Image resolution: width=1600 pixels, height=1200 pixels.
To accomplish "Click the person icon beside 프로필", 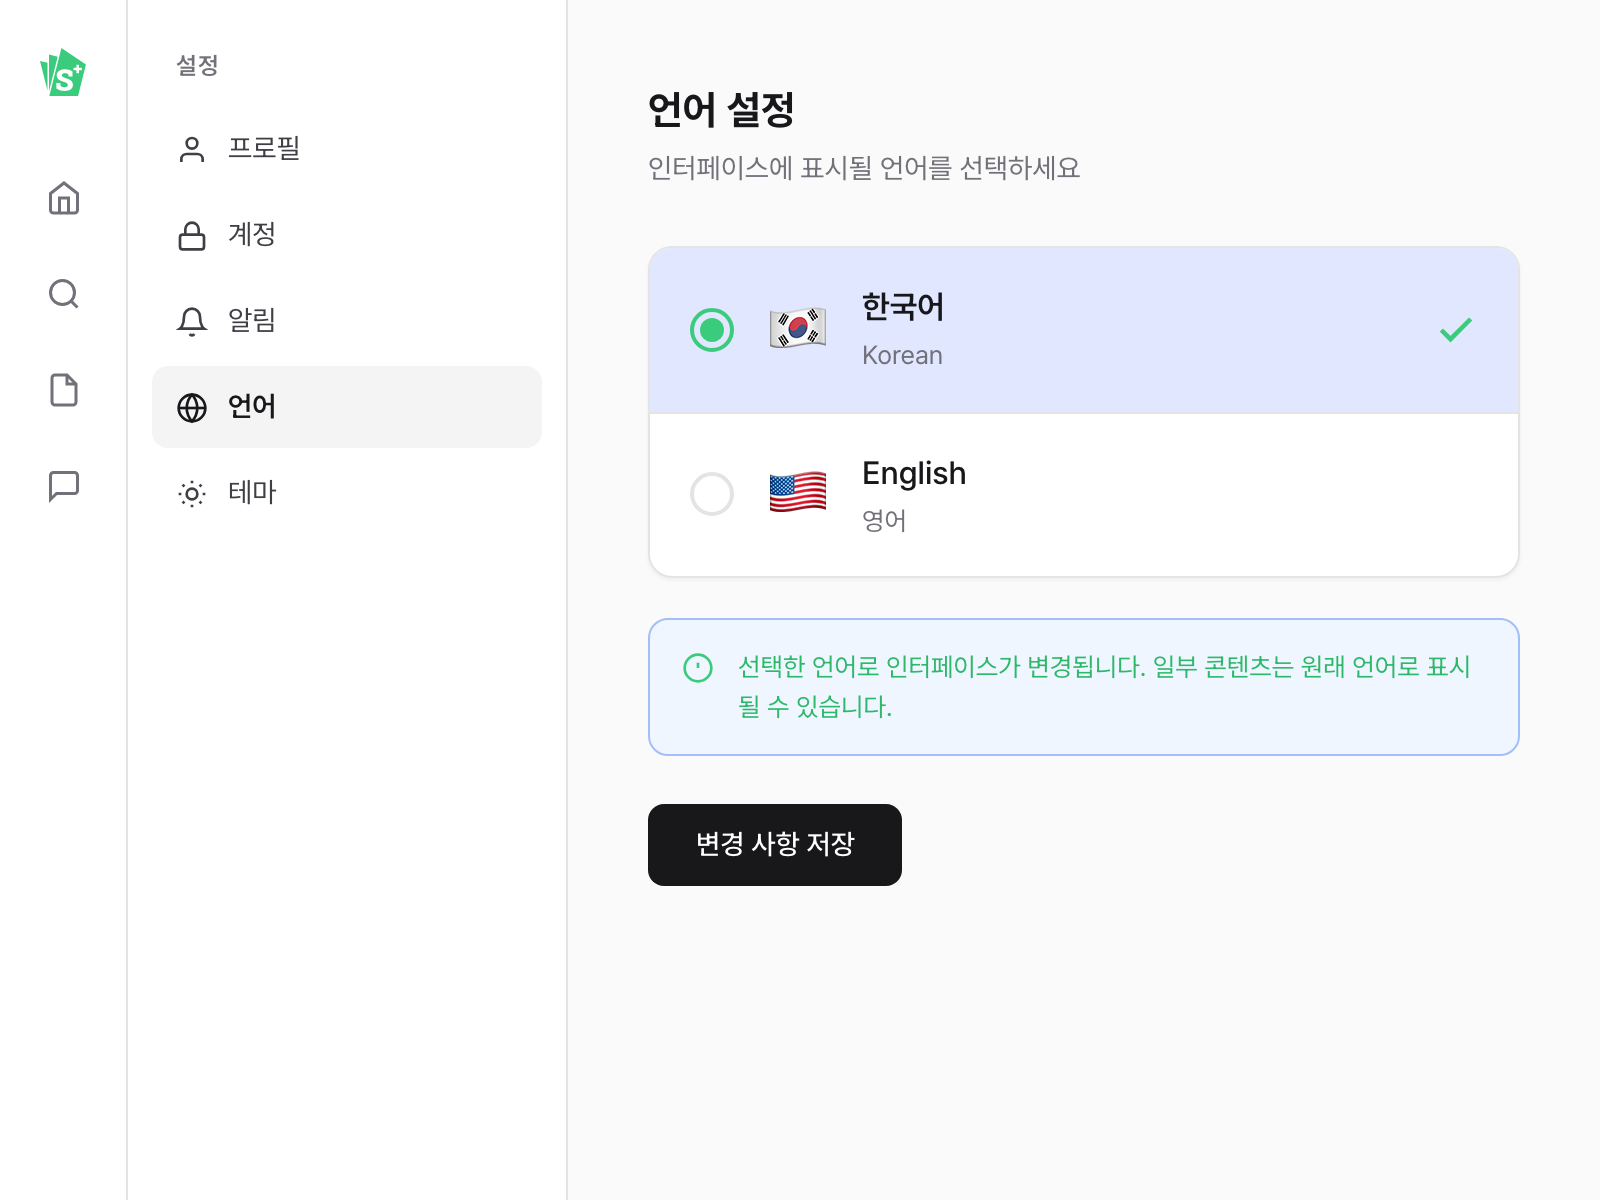I will [x=191, y=149].
